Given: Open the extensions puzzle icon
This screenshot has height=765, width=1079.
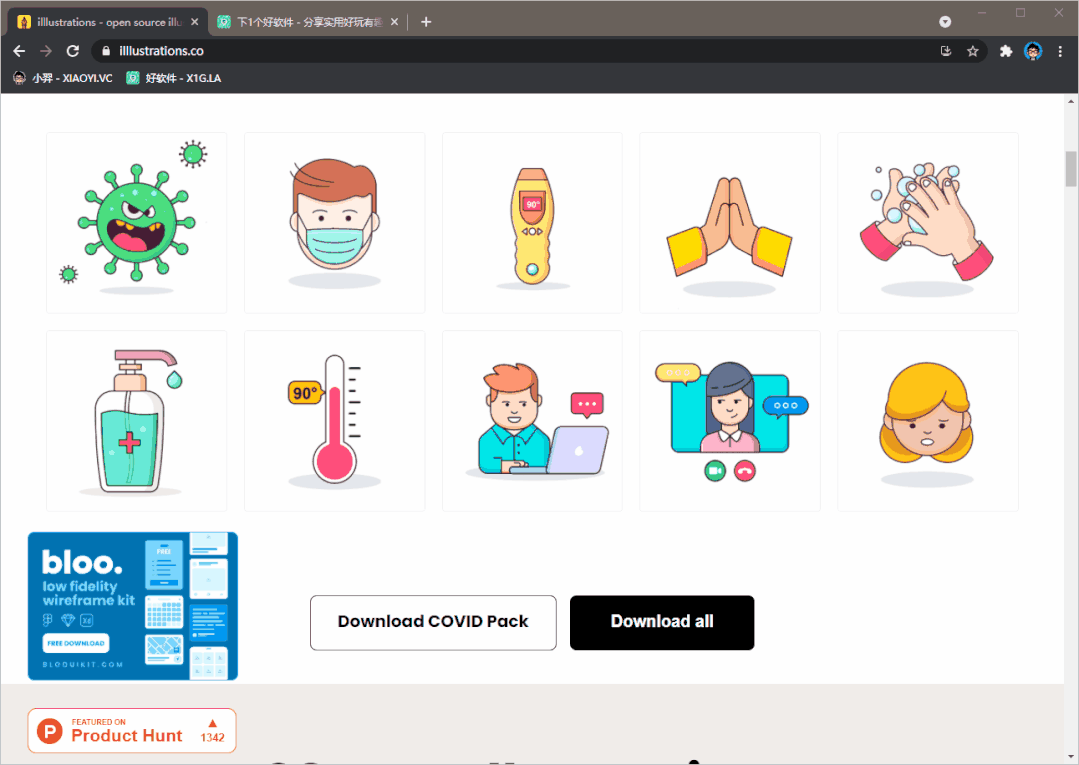Looking at the screenshot, I should (1006, 51).
